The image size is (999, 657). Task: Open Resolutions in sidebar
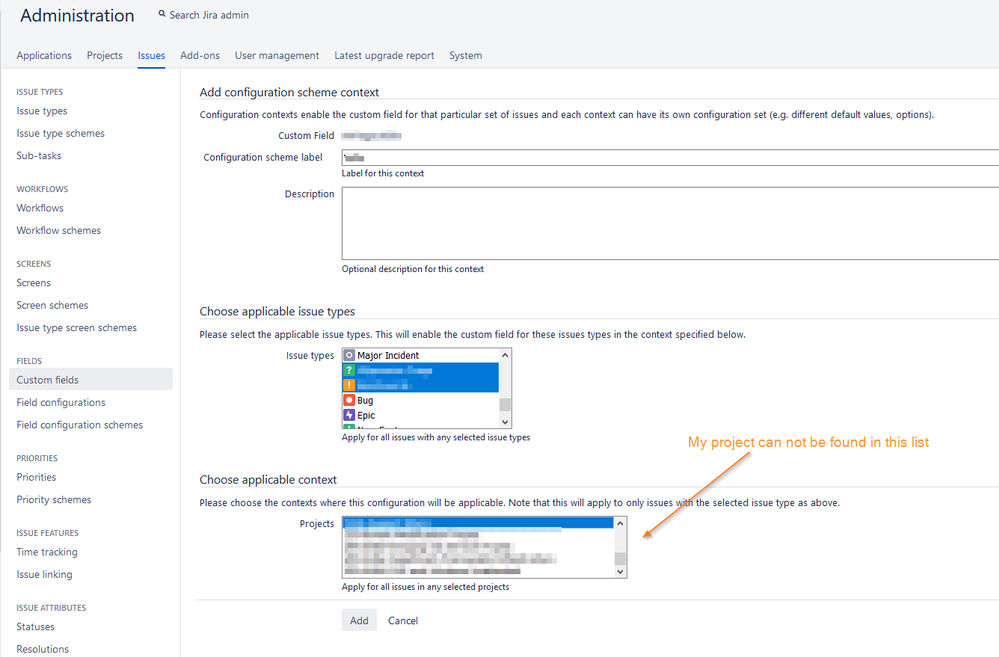point(43,649)
